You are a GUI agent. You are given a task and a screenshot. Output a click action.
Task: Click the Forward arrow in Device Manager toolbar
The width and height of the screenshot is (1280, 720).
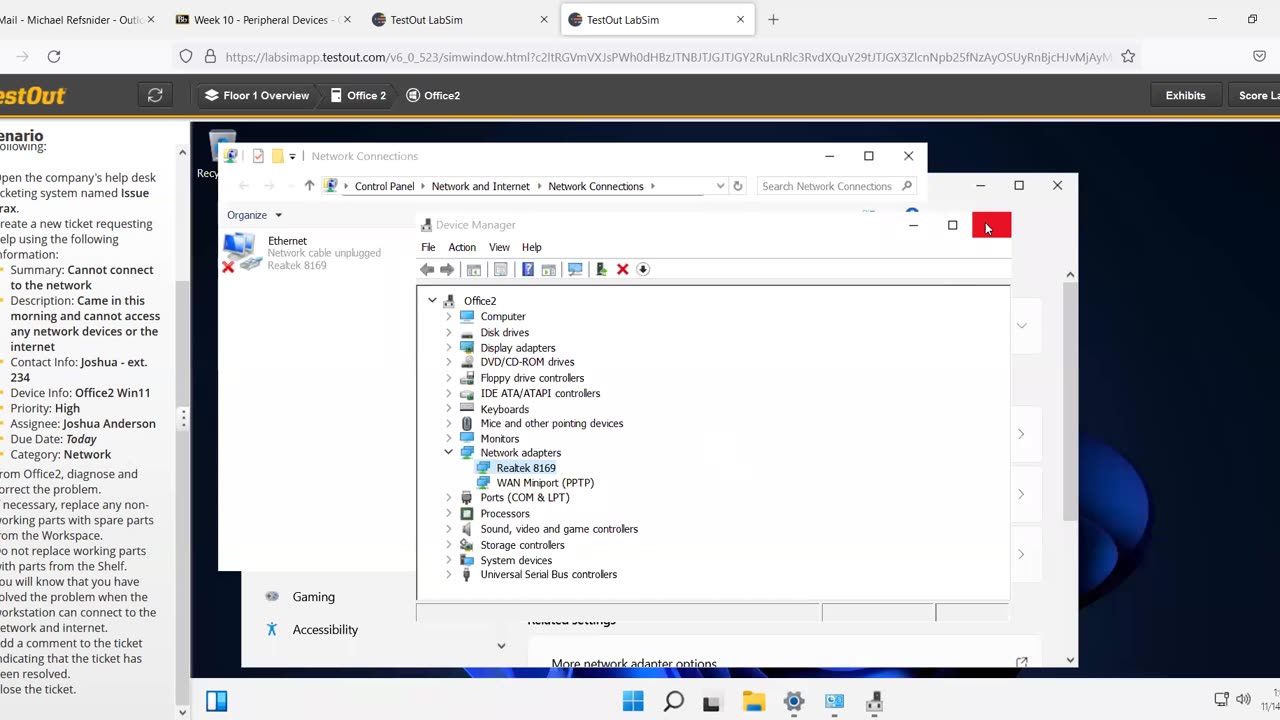(447, 269)
